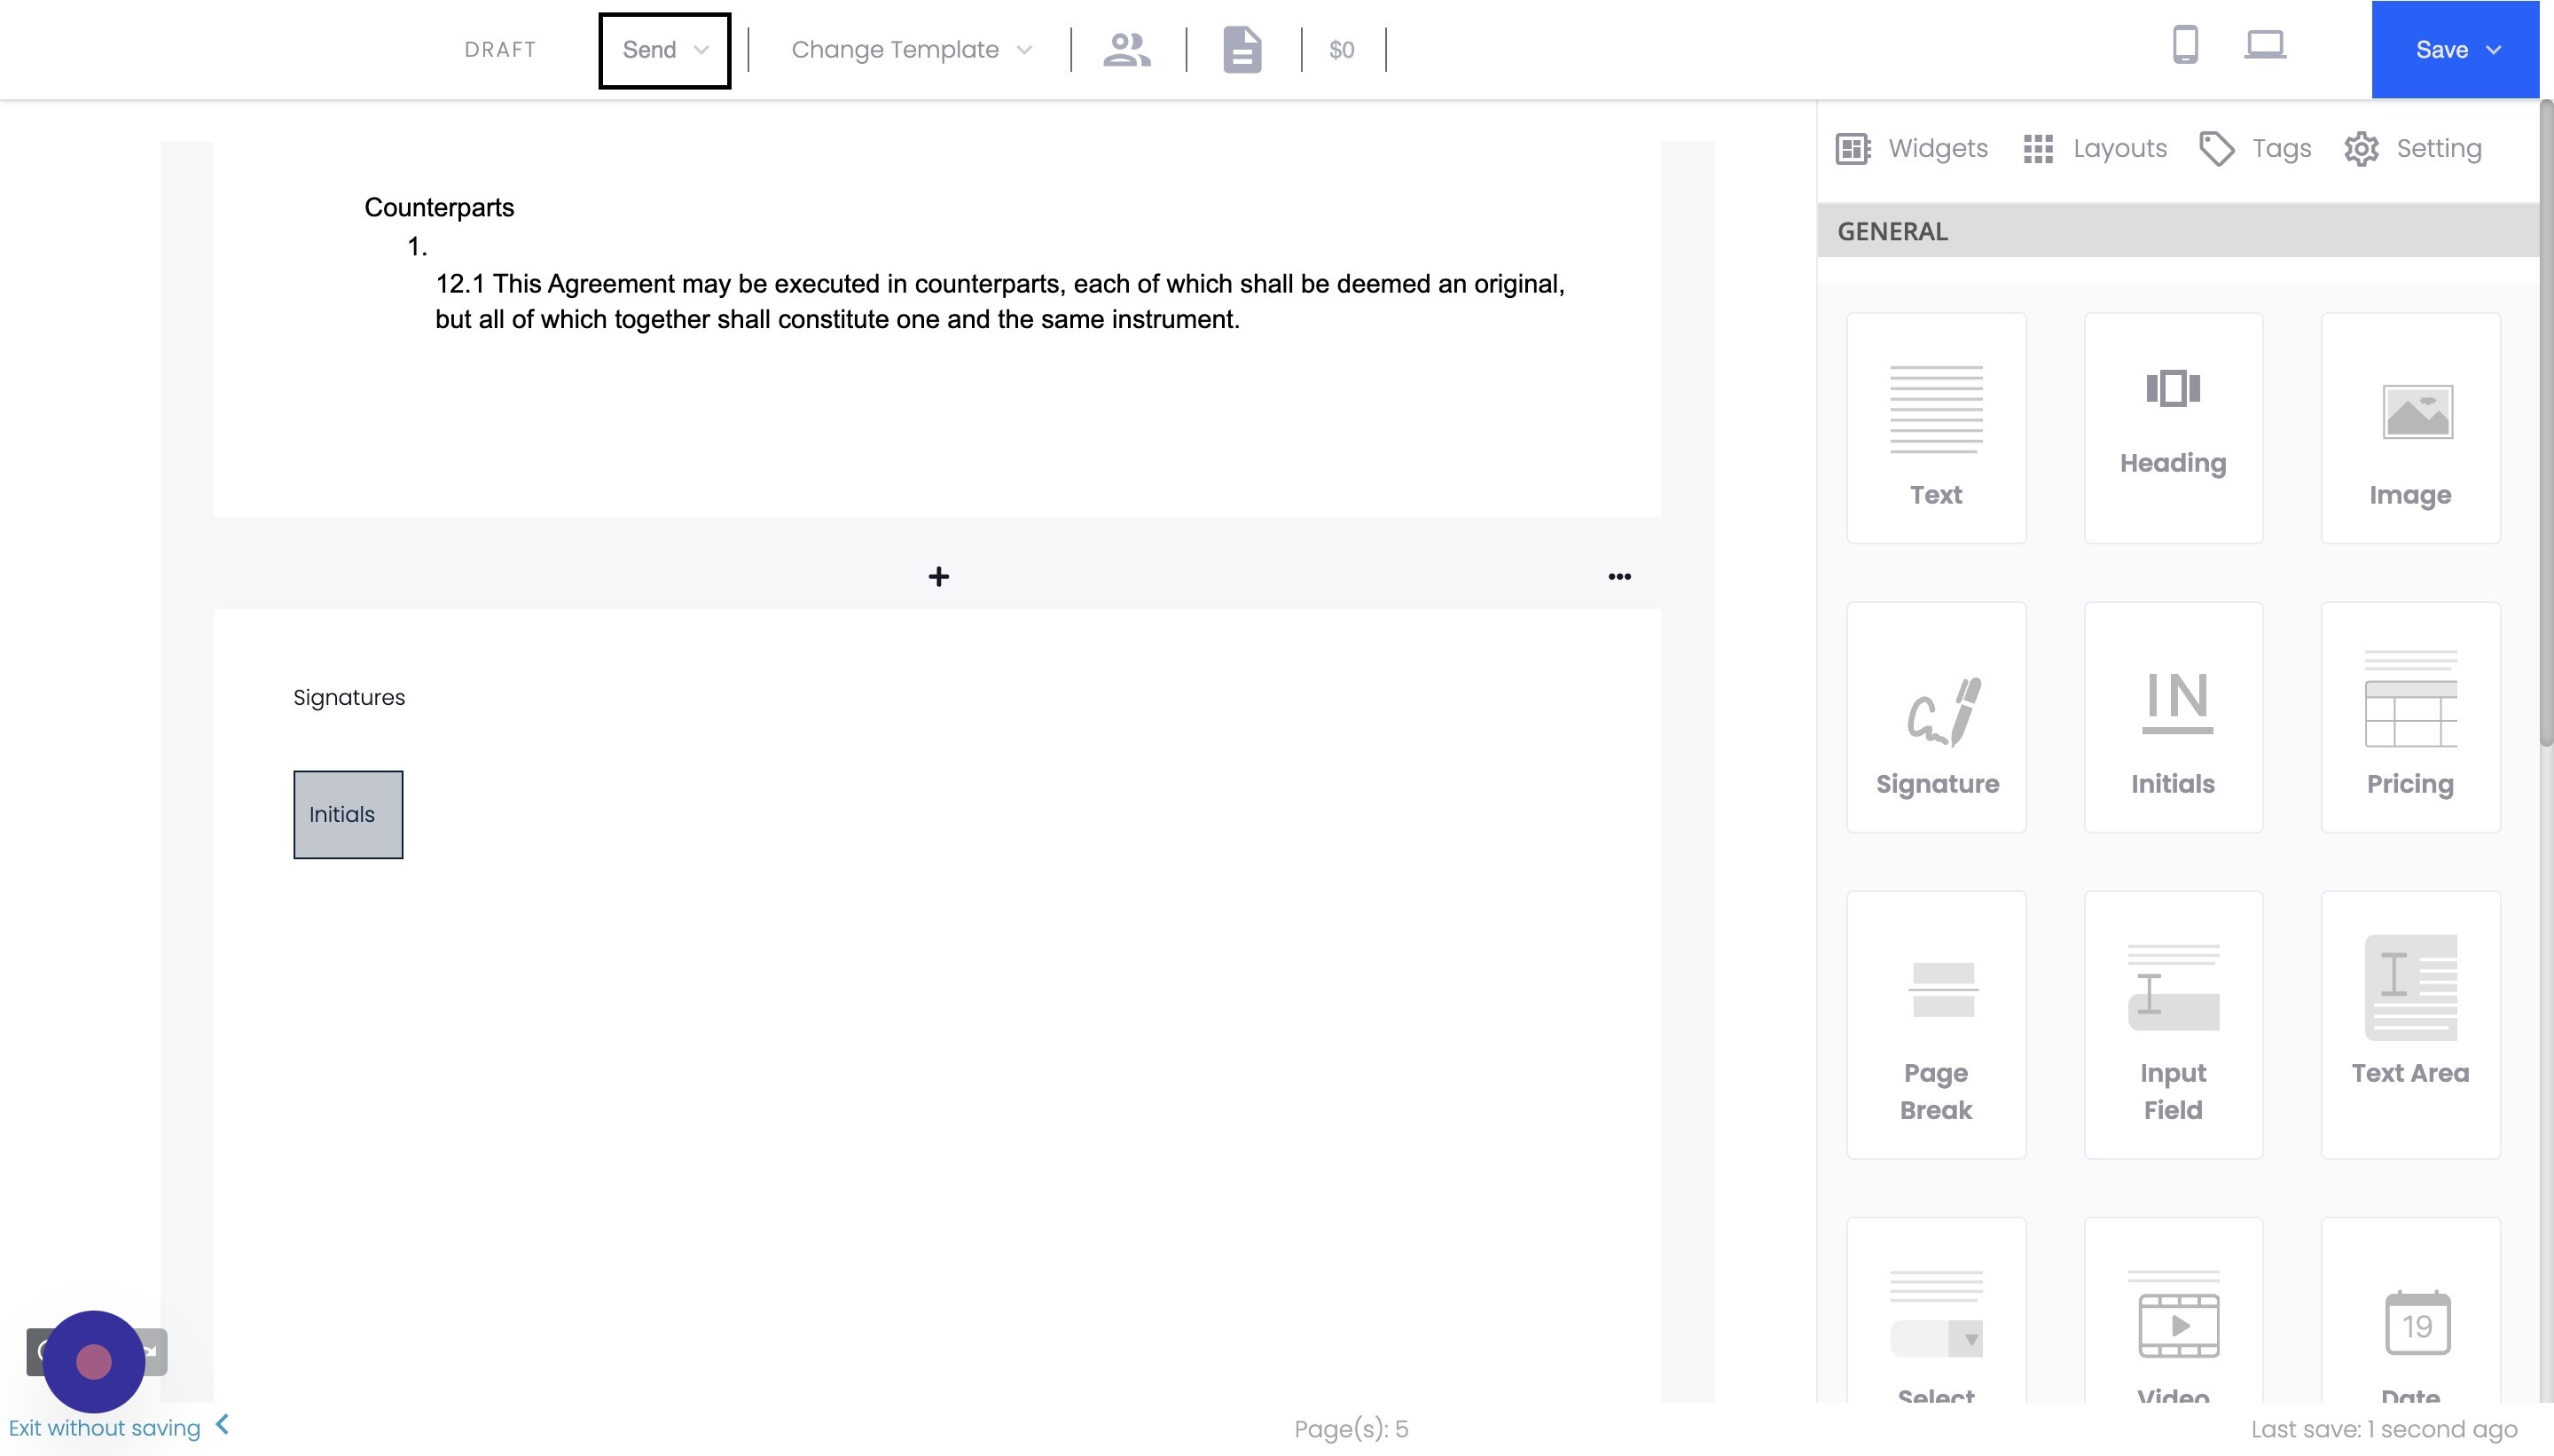Select the Input Field widget

pyautogui.click(x=2172, y=1025)
